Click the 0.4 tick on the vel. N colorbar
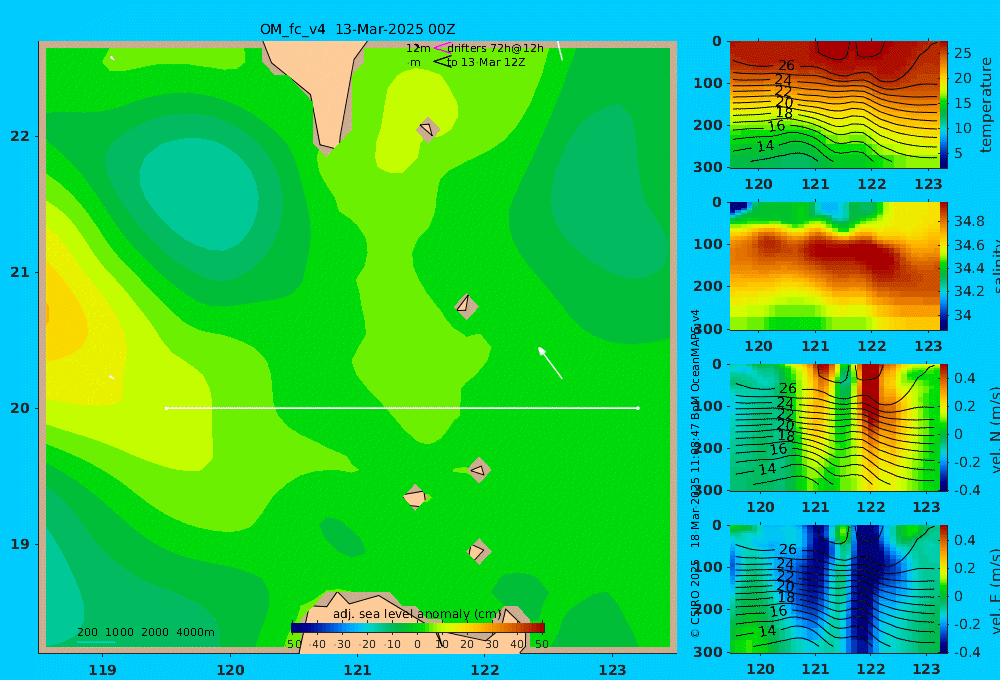Screen dimensions: 1000x680 pos(965,378)
